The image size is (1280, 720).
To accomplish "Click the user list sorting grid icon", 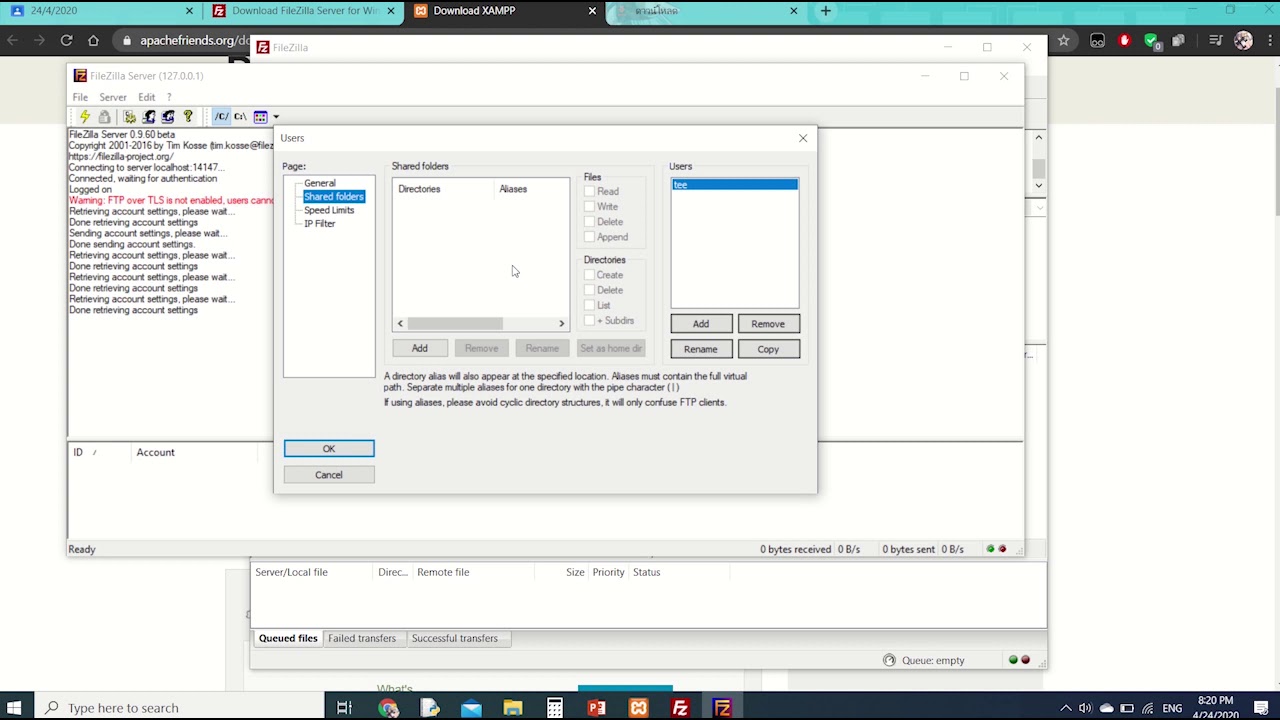I will [x=260, y=117].
